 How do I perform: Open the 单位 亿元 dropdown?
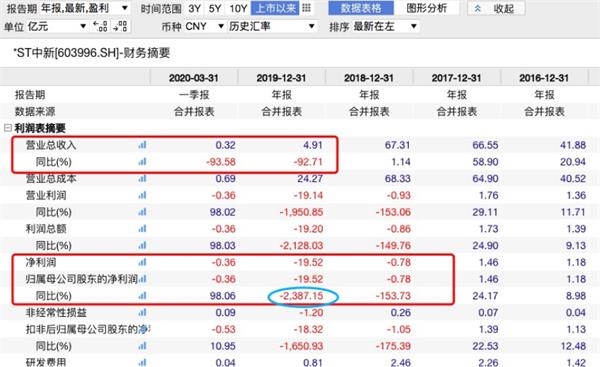click(x=57, y=26)
